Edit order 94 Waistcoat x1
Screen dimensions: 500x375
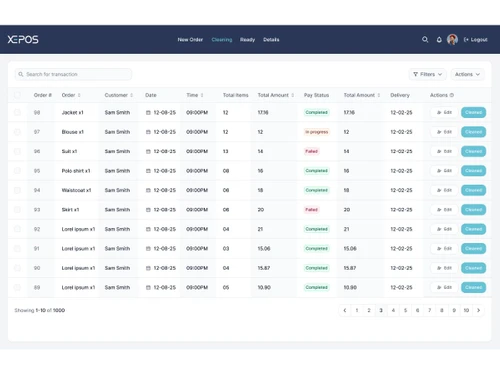point(444,190)
